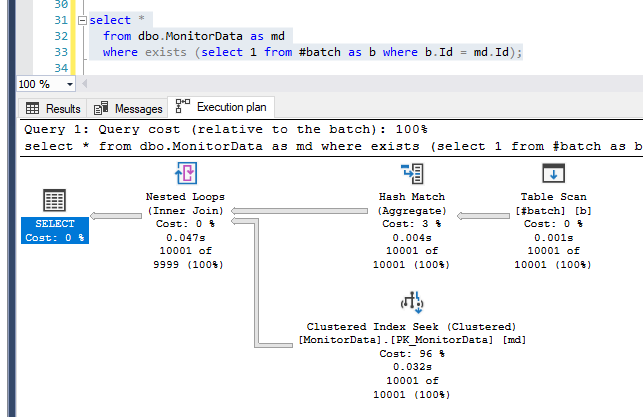Viewport: 643px width, 417px height.
Task: Click line number 32 in the editor
Action: (61, 36)
